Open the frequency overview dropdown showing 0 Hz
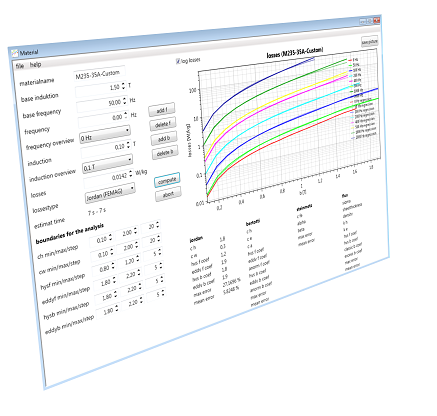The image size is (437, 416). point(105,135)
